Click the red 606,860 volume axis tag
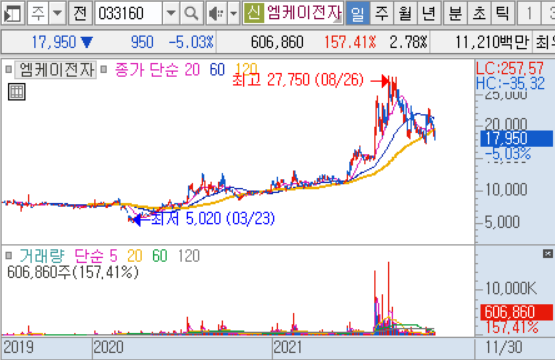555x360 pixels. point(516,312)
